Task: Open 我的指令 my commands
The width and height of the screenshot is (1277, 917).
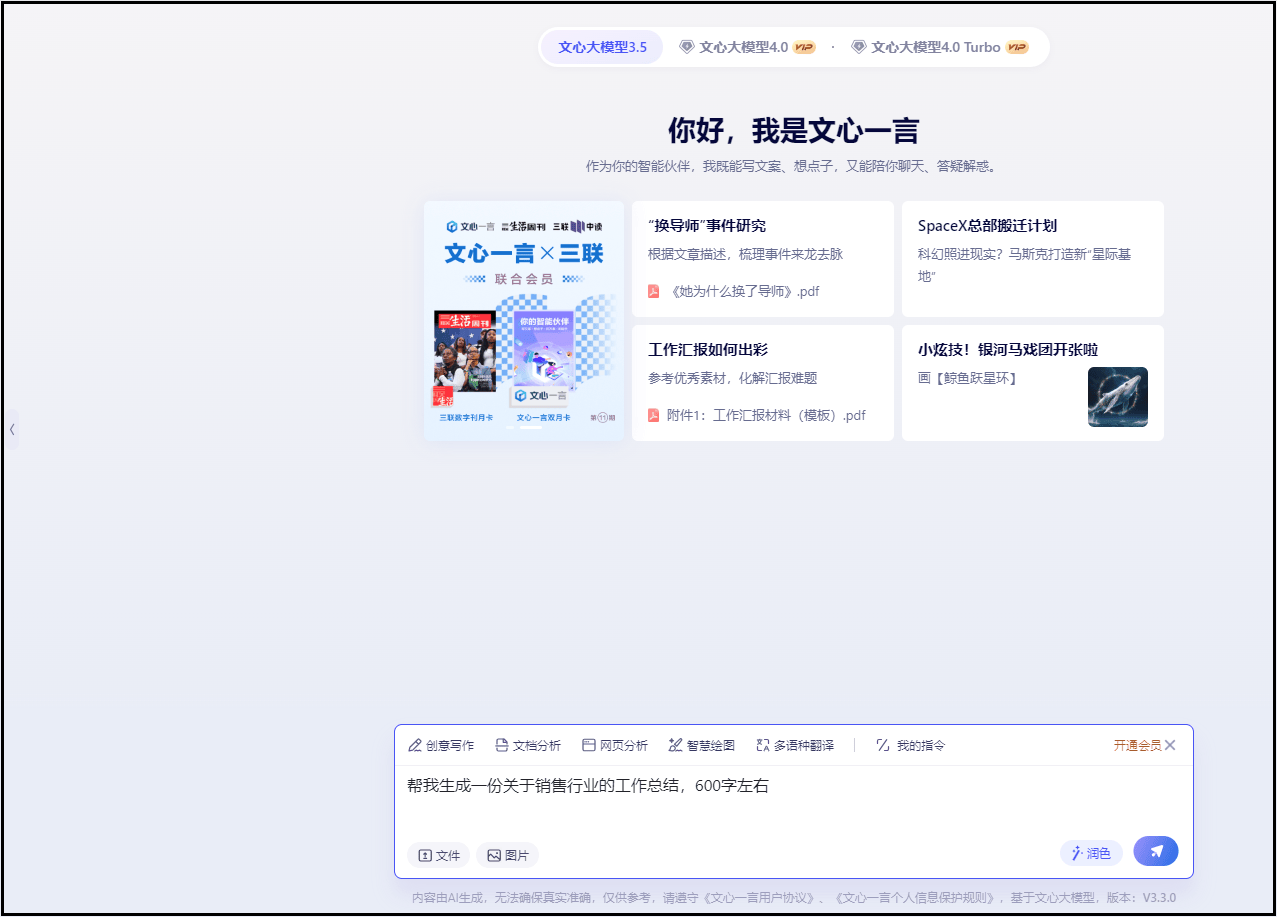Action: point(910,745)
